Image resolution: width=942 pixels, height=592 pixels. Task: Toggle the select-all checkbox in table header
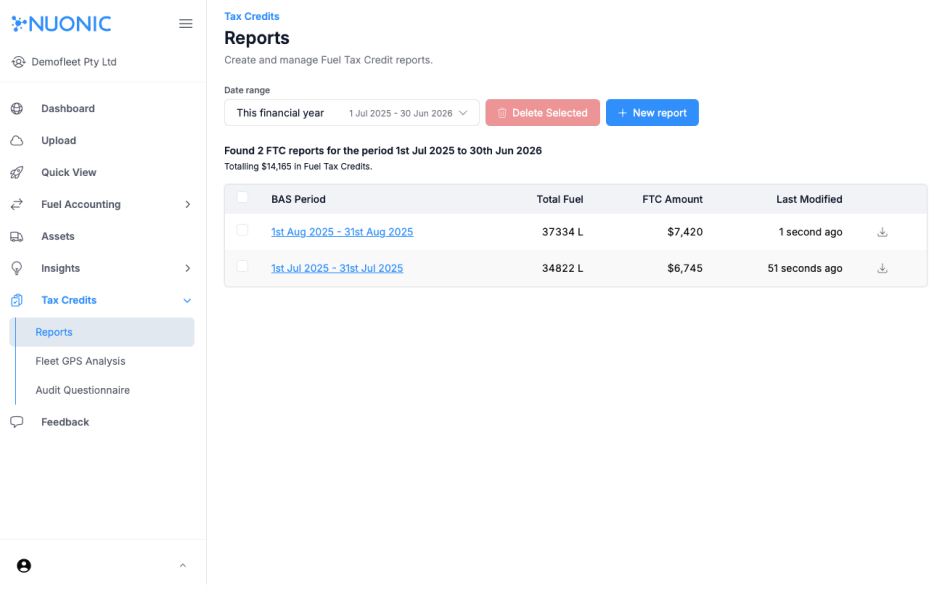point(242,198)
